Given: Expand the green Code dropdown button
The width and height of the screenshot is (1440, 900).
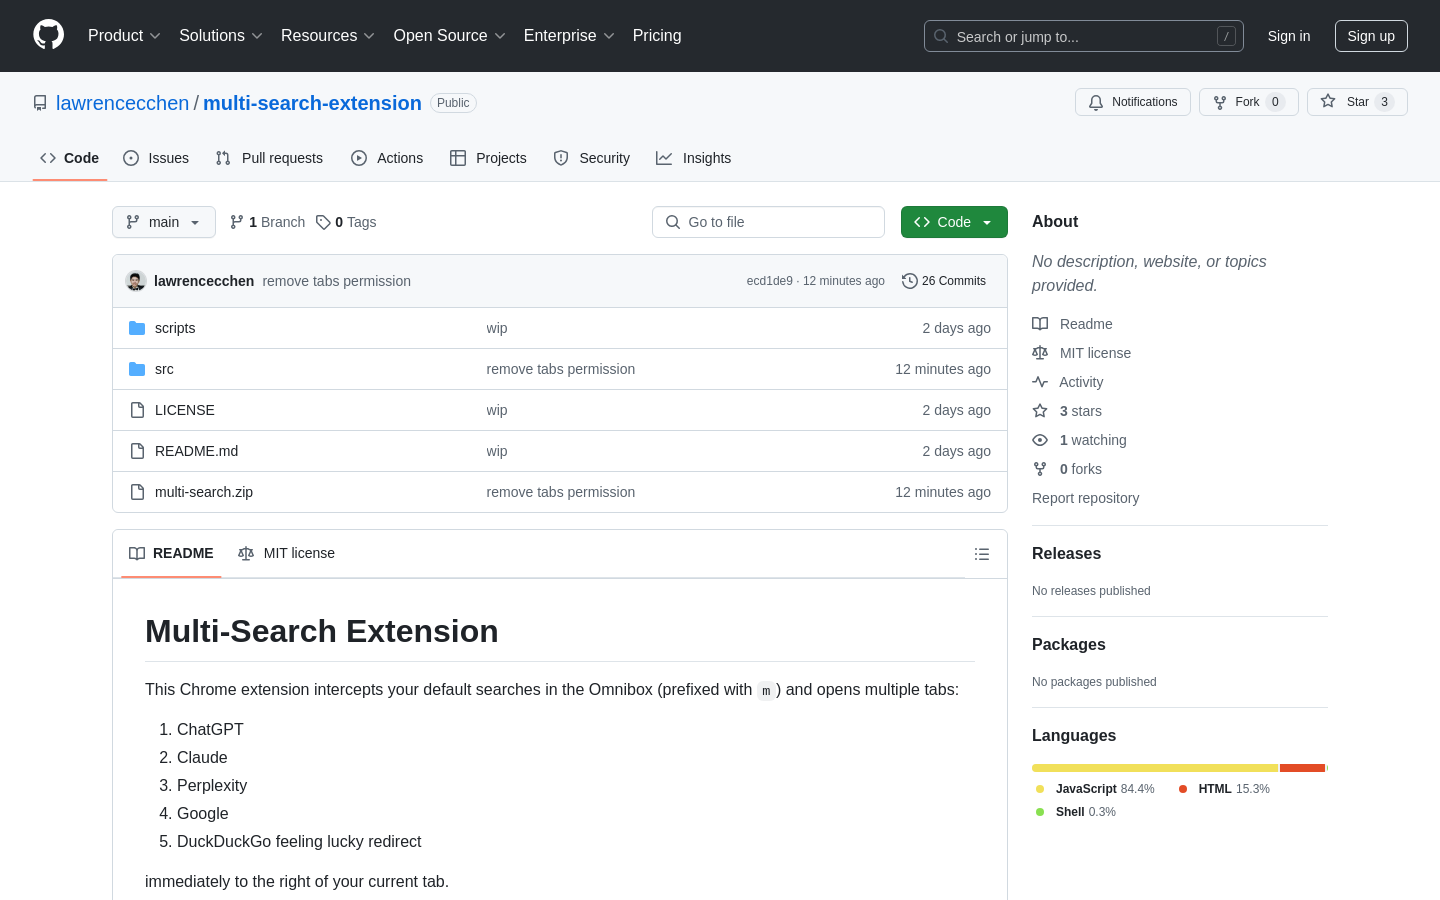Looking at the screenshot, I should click(x=954, y=222).
